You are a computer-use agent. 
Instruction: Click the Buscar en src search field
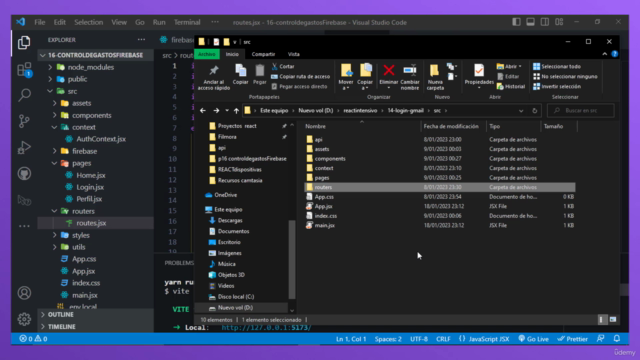coord(580,111)
